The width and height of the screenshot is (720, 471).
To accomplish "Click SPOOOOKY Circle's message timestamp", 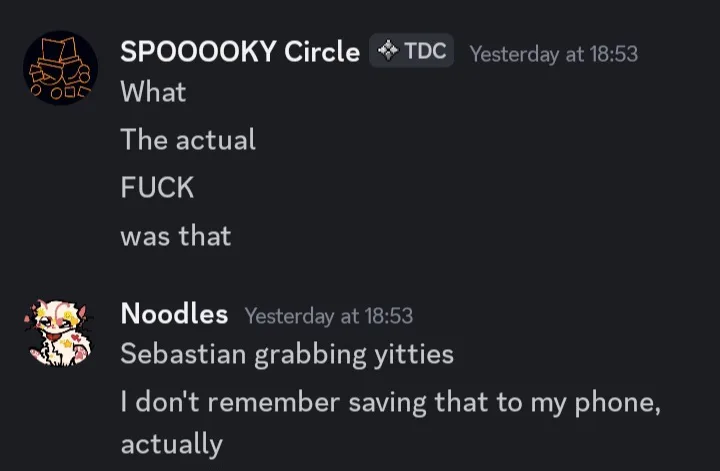I will pos(553,54).
